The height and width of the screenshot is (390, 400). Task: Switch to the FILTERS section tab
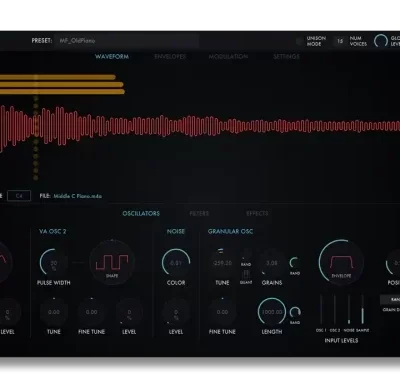pyautogui.click(x=199, y=213)
